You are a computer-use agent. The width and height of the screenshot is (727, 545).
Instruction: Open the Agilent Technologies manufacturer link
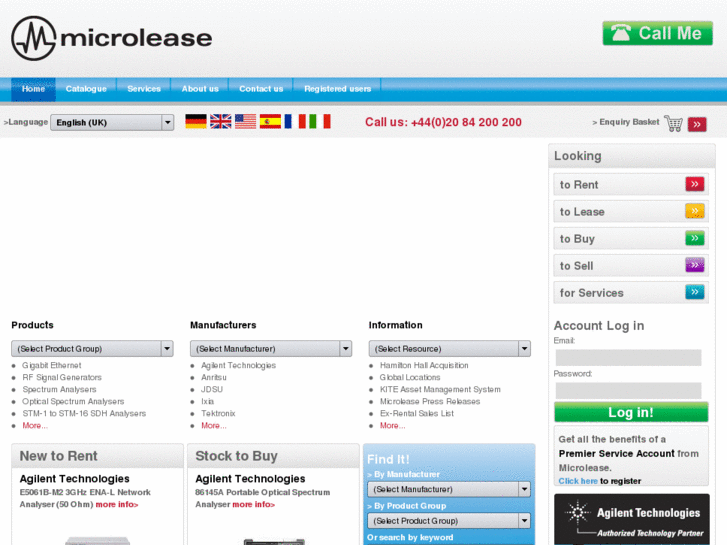(238, 365)
